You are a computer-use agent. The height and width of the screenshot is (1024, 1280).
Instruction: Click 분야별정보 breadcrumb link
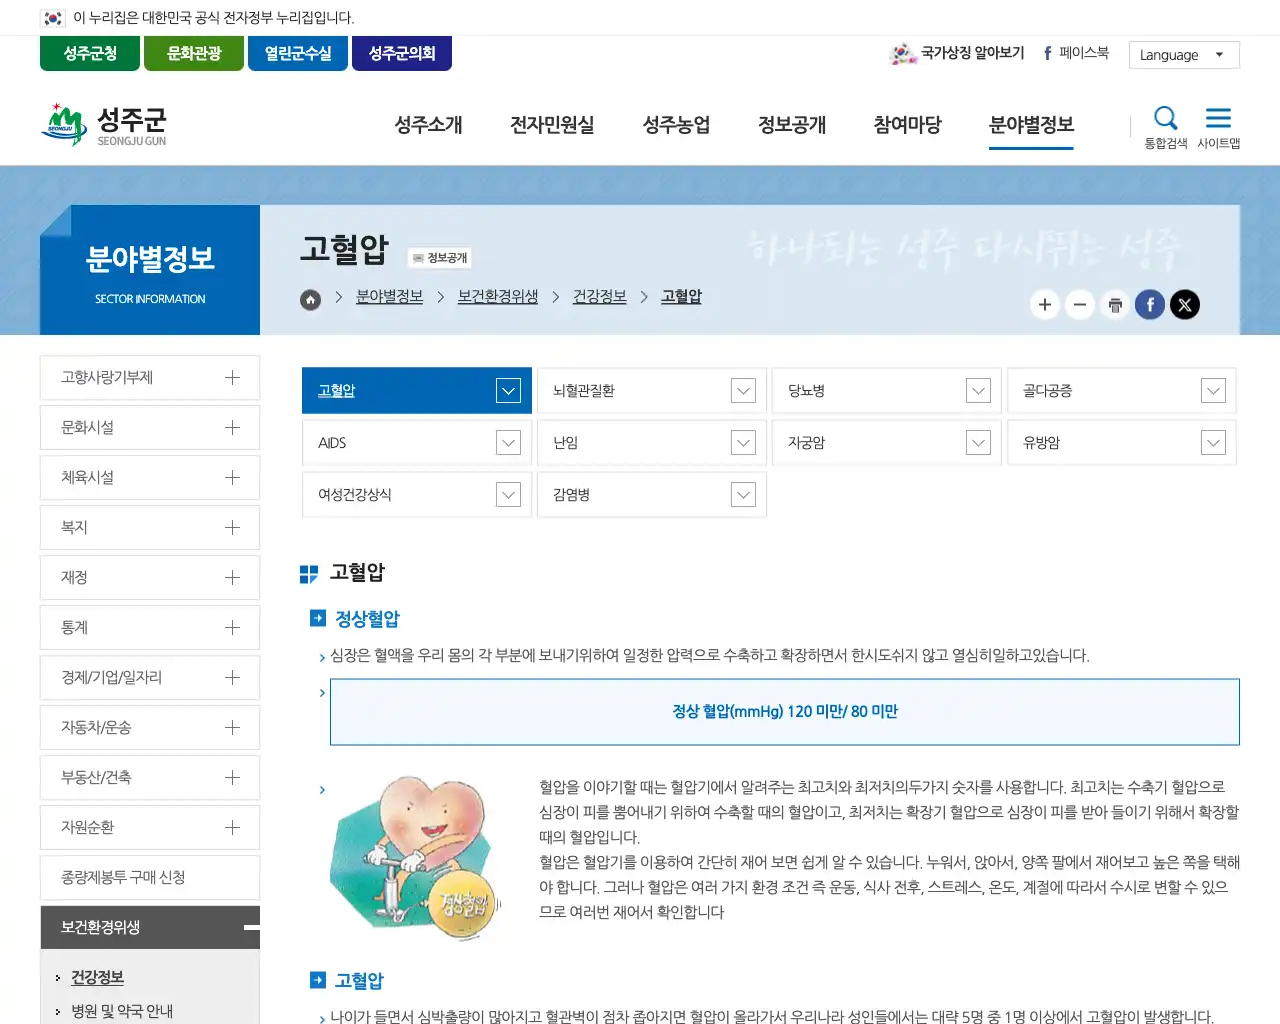point(389,297)
